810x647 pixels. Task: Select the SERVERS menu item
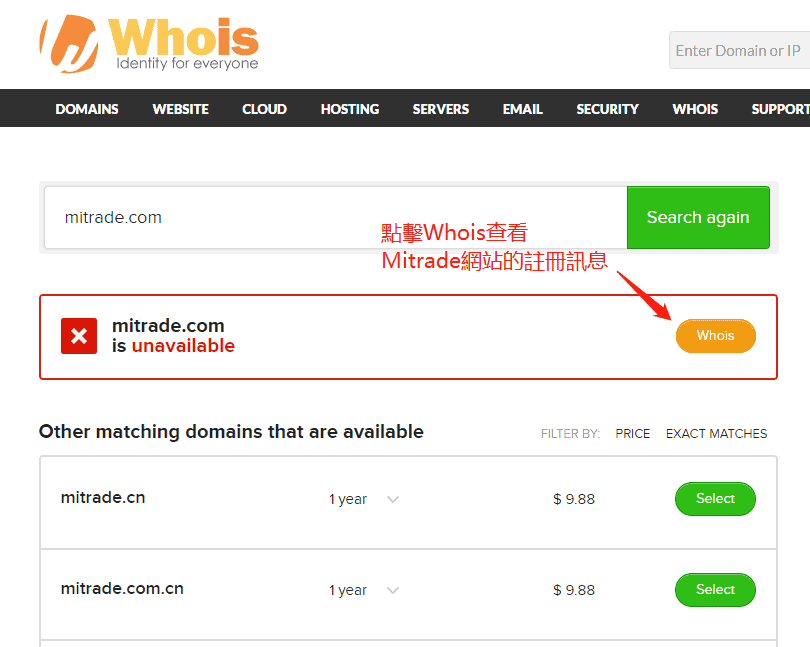click(x=441, y=109)
